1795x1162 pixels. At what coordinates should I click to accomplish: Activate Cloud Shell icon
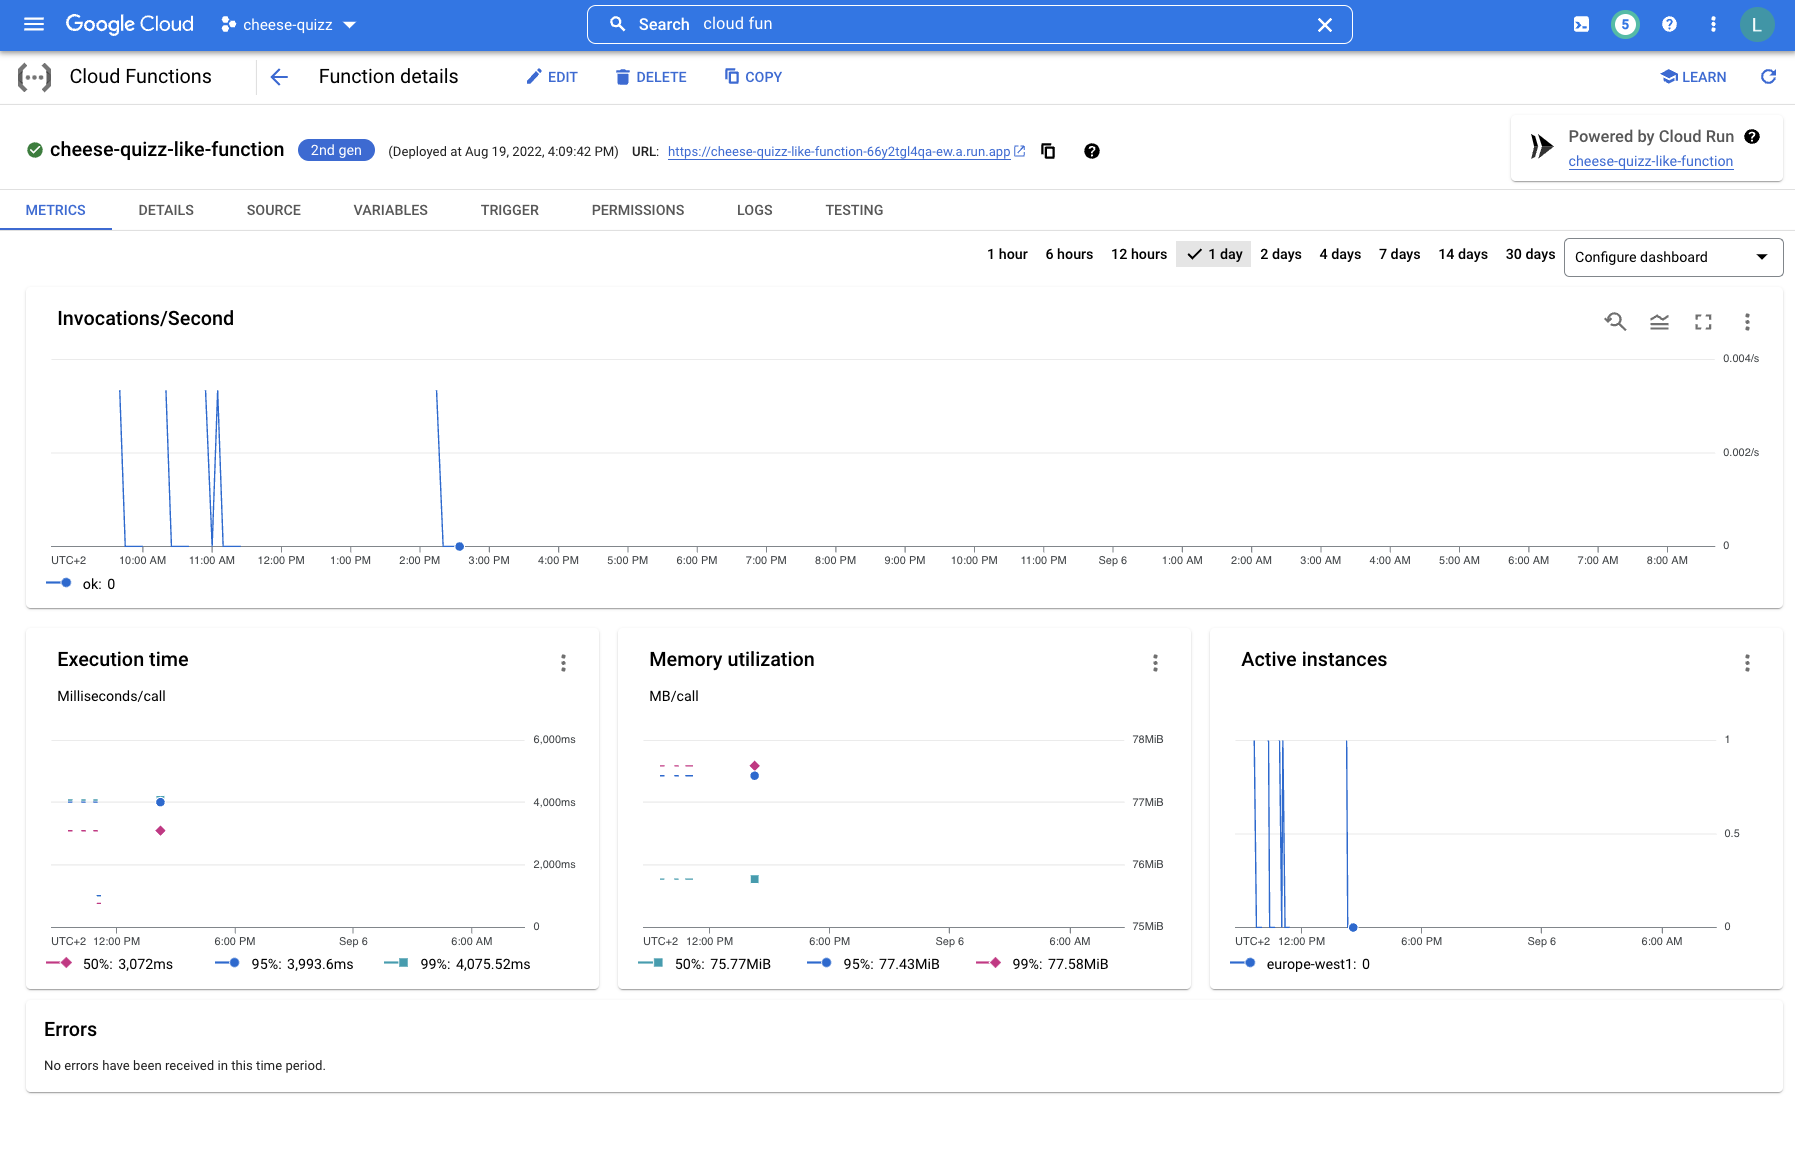pyautogui.click(x=1581, y=24)
